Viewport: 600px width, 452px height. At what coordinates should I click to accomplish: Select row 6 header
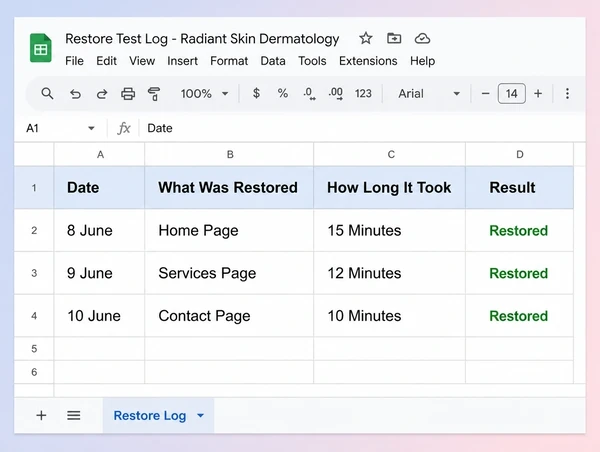click(x=34, y=372)
